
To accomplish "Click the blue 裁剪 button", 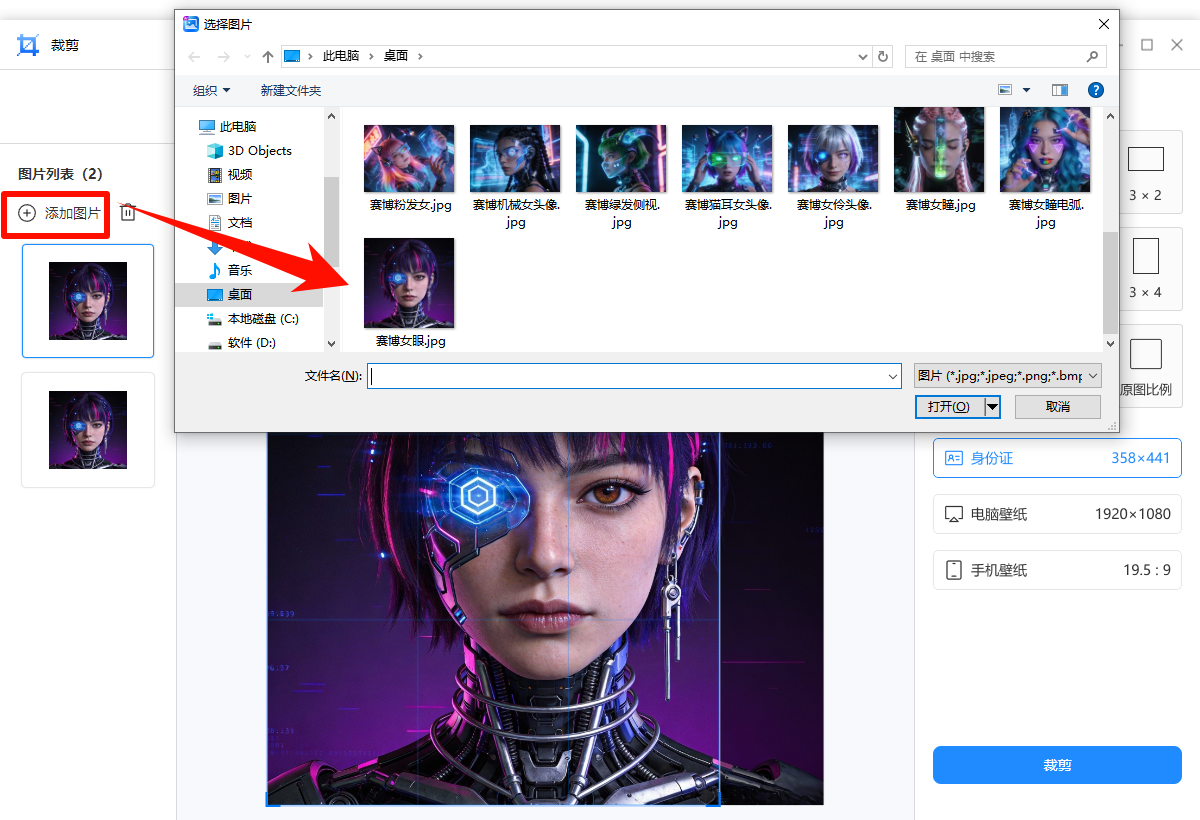I will 1057,765.
